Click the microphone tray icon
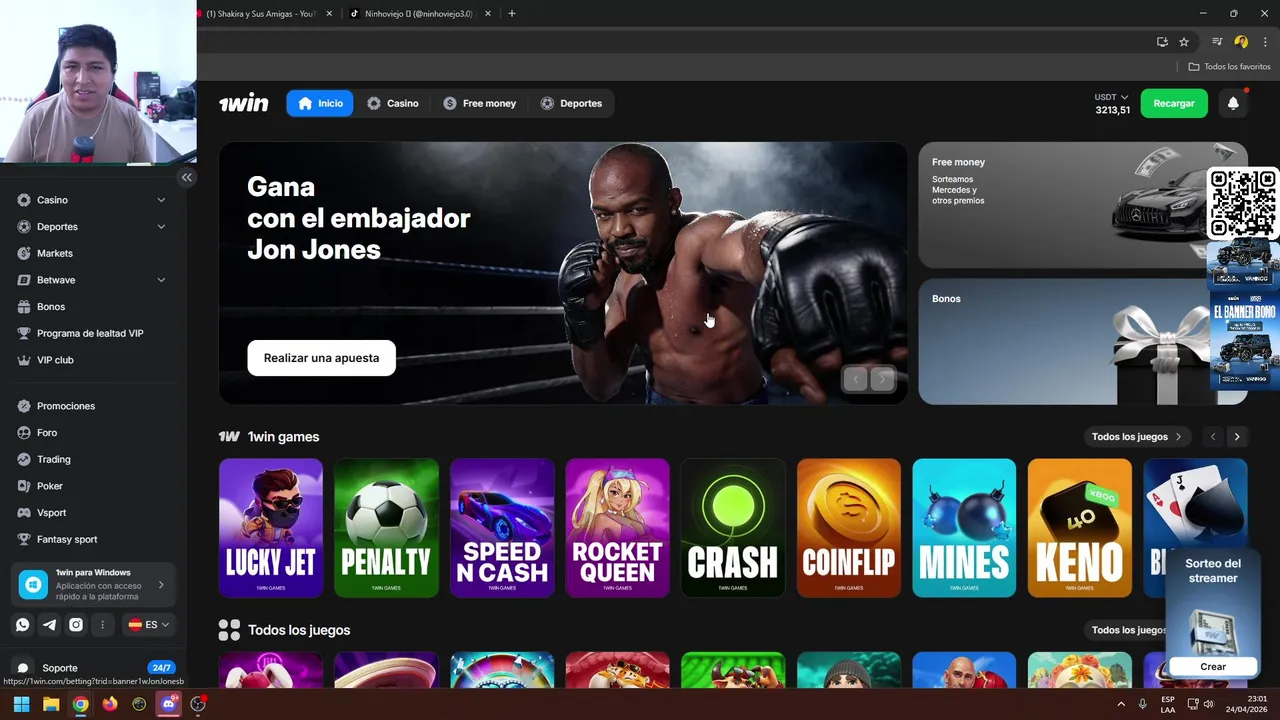The width and height of the screenshot is (1280, 720). click(1142, 704)
